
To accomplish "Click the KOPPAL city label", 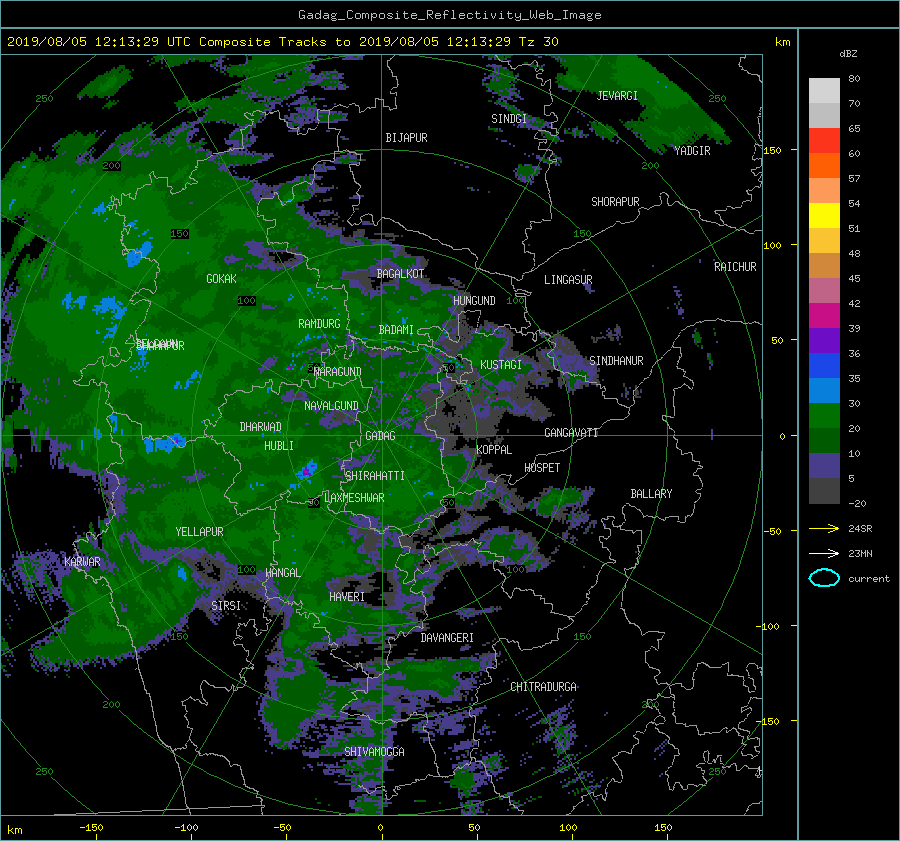I will [494, 450].
